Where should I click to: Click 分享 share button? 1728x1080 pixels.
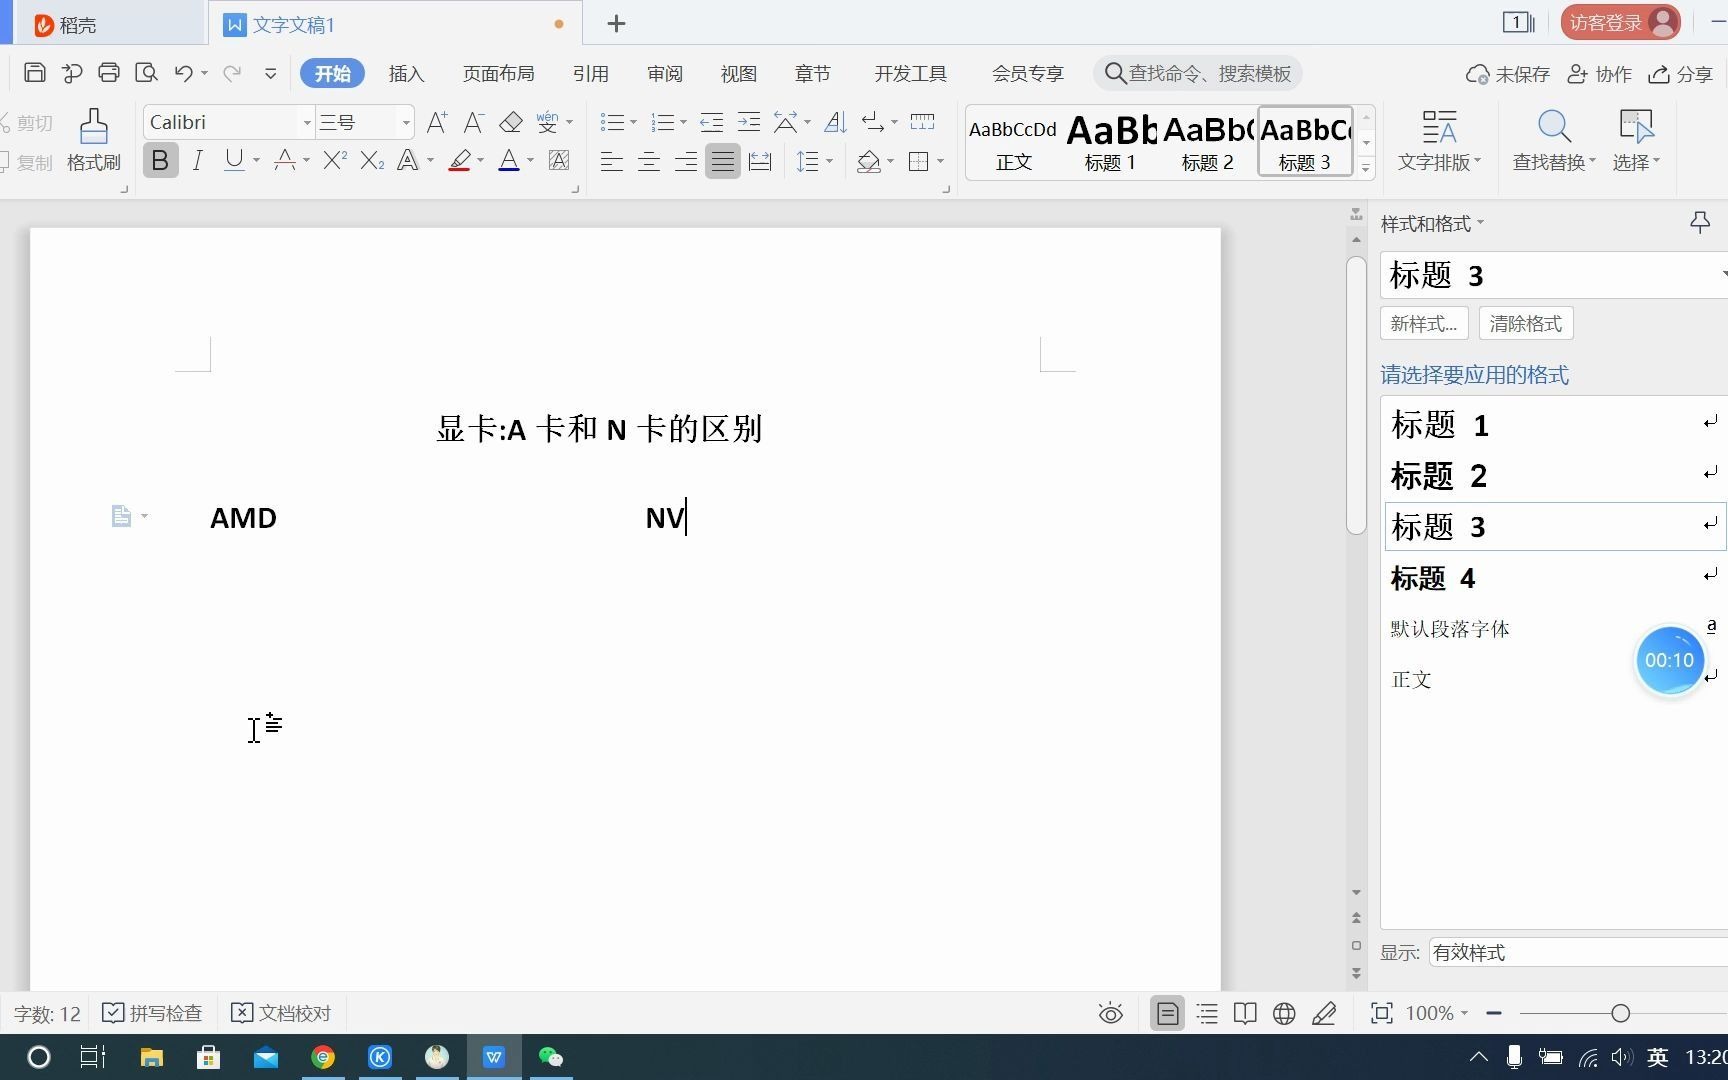tap(1681, 74)
